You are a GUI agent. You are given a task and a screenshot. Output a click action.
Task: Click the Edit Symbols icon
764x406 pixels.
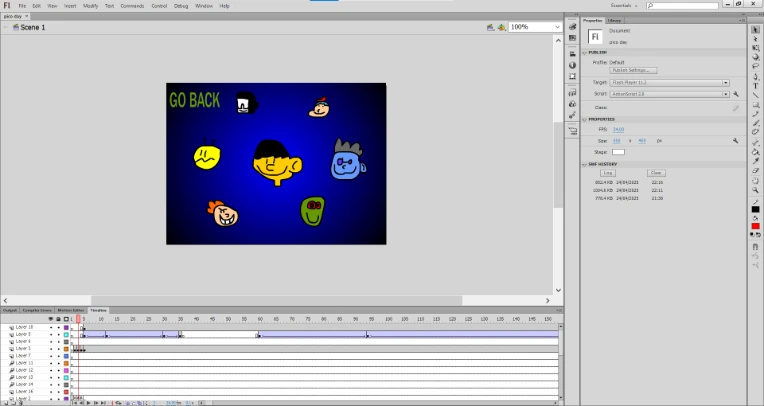(500, 27)
